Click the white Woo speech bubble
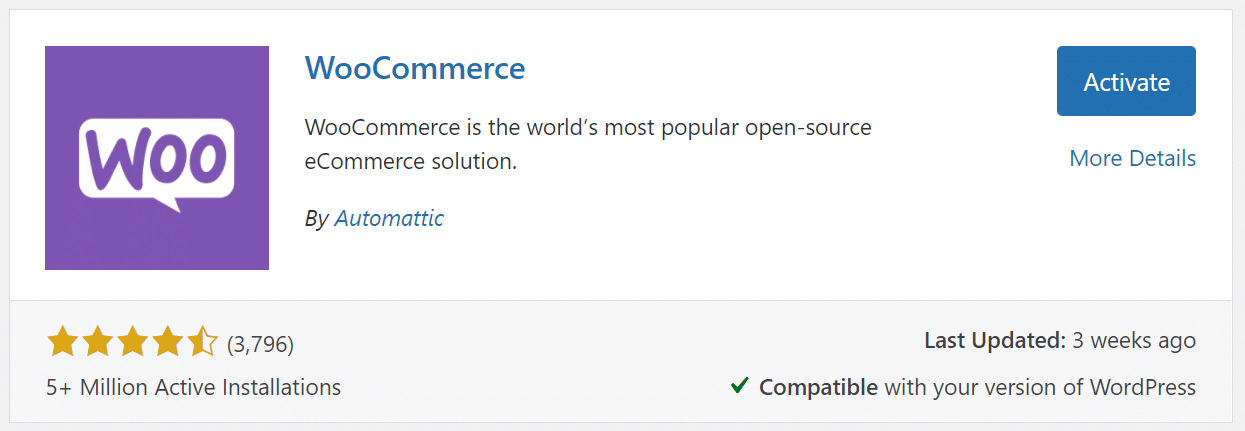This screenshot has width=1245, height=431. click(157, 160)
